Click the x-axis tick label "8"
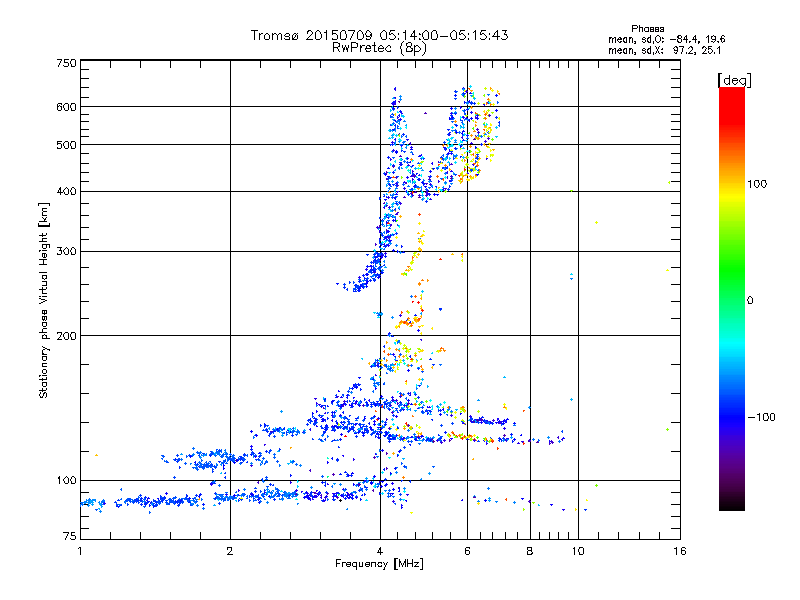Image resolution: width=800 pixels, height=600 pixels. (x=530, y=551)
